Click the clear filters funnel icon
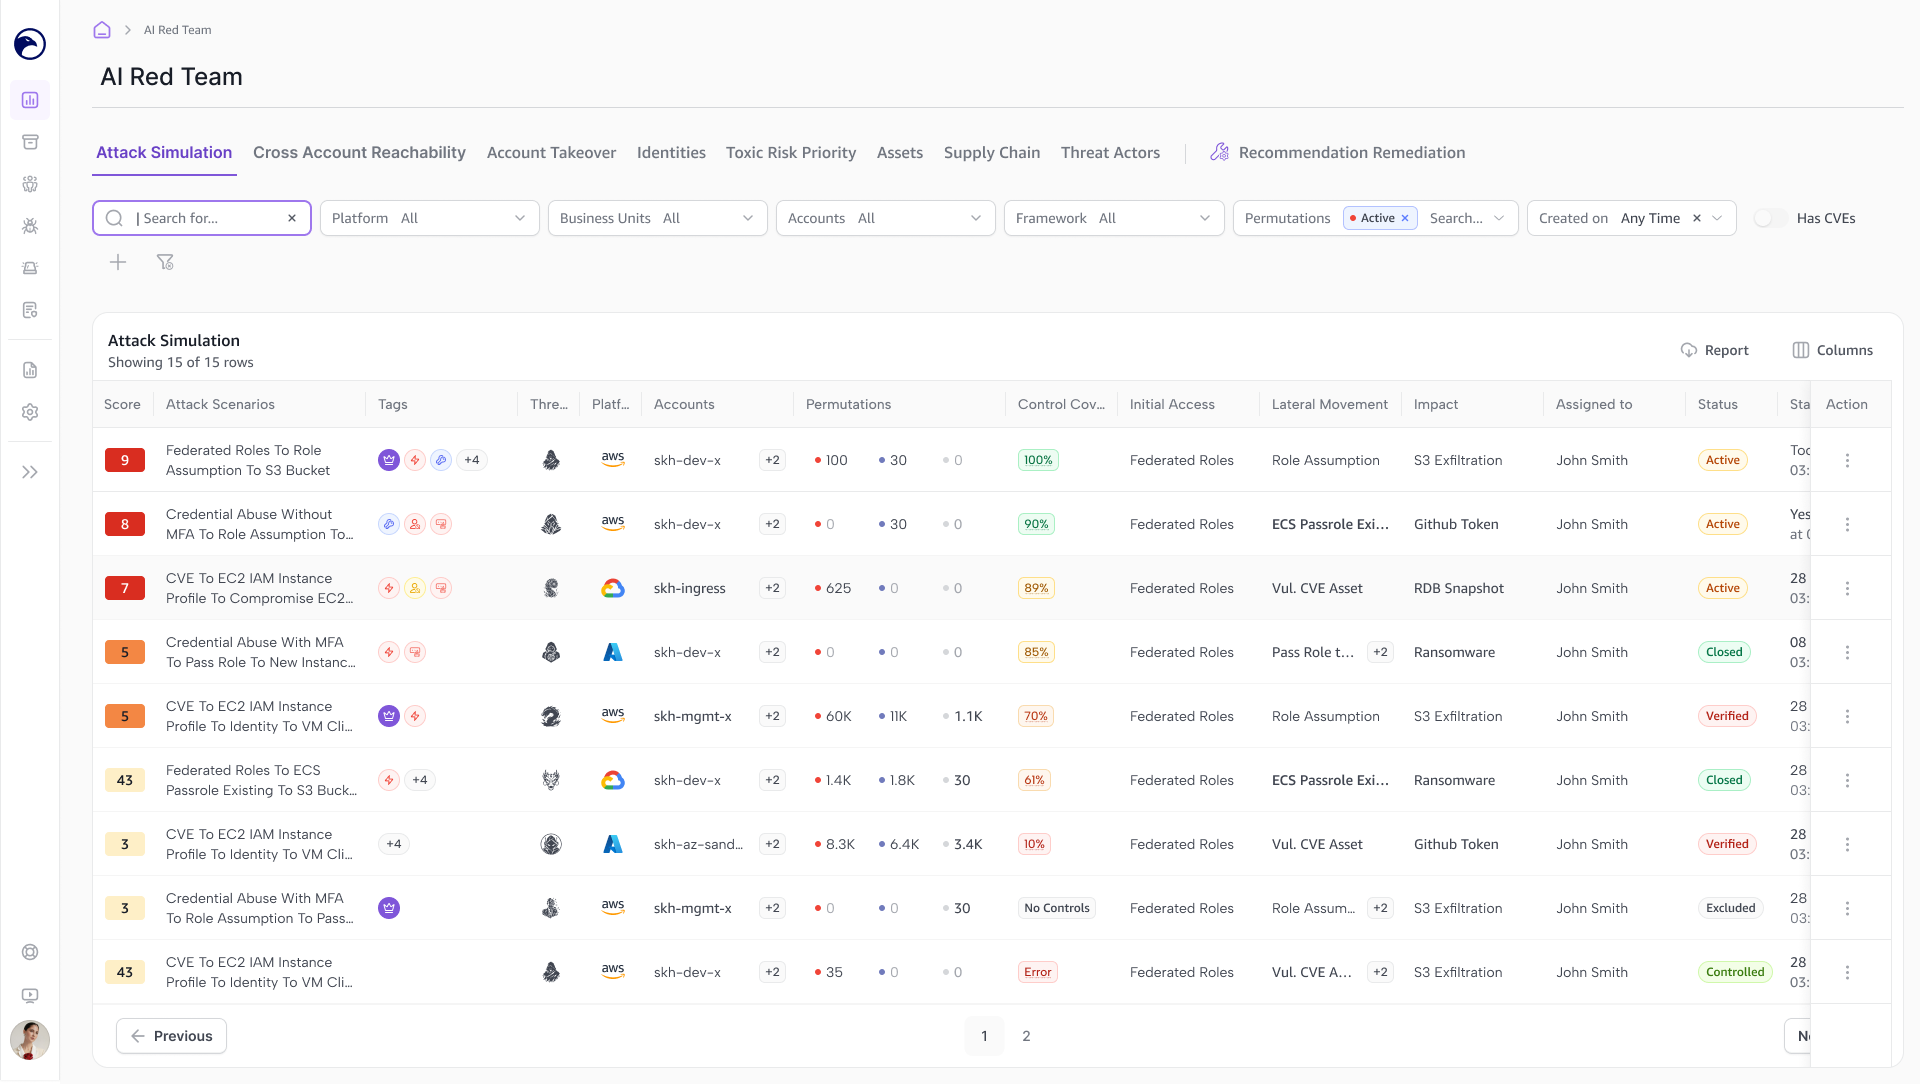Image resolution: width=1921 pixels, height=1086 pixels. click(165, 262)
